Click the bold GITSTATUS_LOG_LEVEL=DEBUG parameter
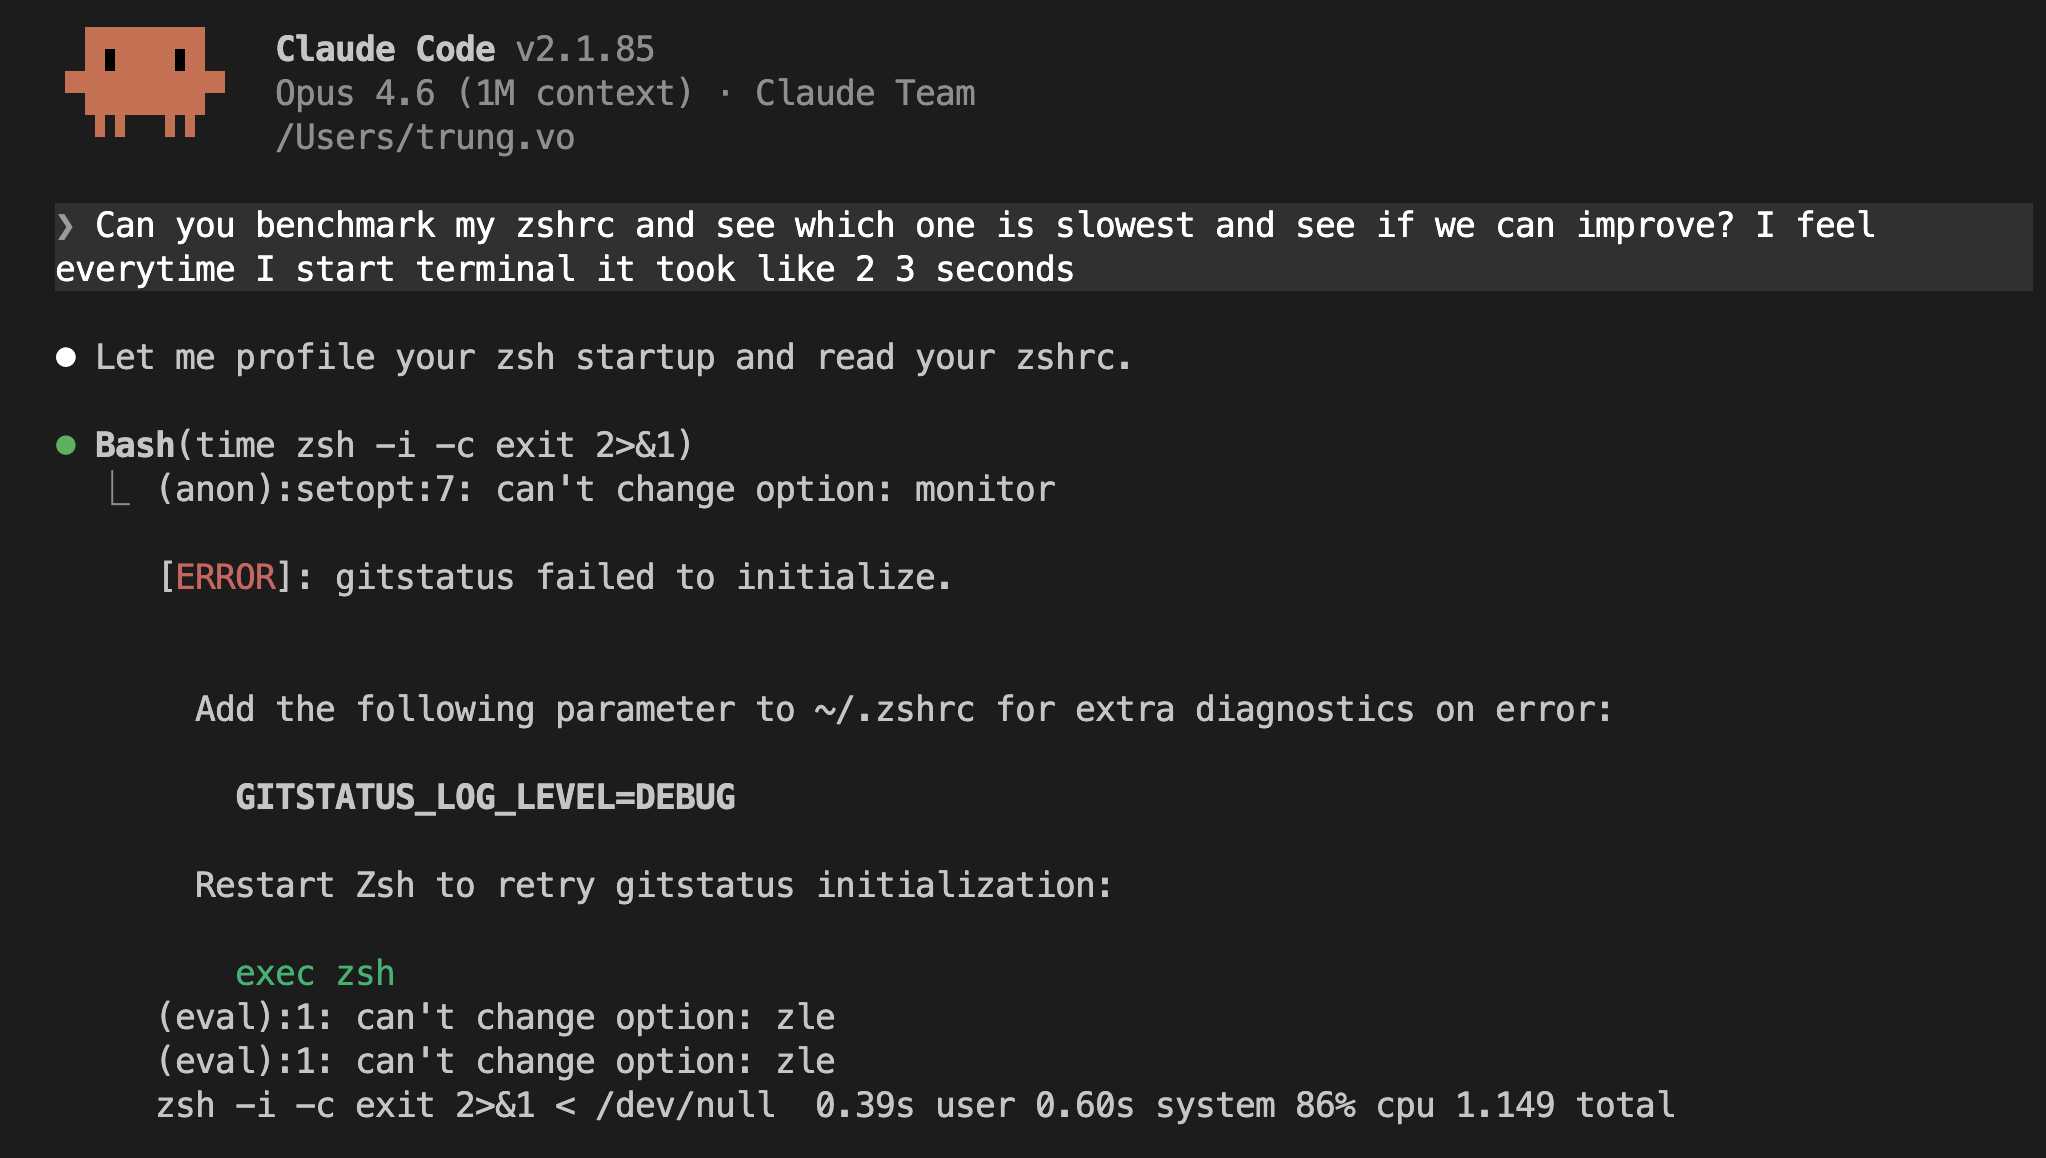This screenshot has width=2046, height=1158. click(485, 798)
